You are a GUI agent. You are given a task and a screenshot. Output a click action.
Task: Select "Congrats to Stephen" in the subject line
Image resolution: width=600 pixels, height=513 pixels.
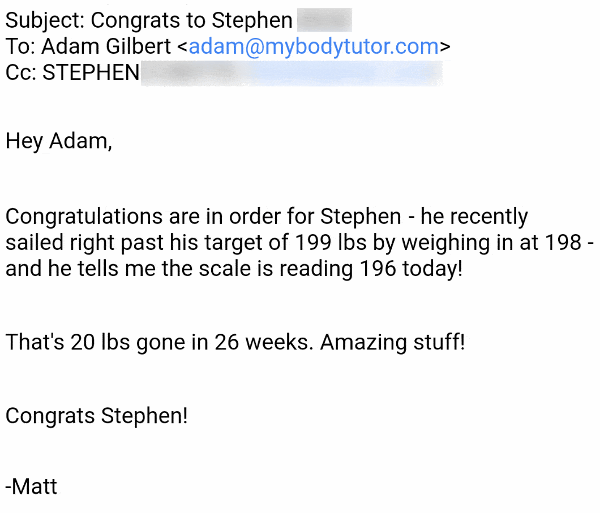[x=192, y=20]
